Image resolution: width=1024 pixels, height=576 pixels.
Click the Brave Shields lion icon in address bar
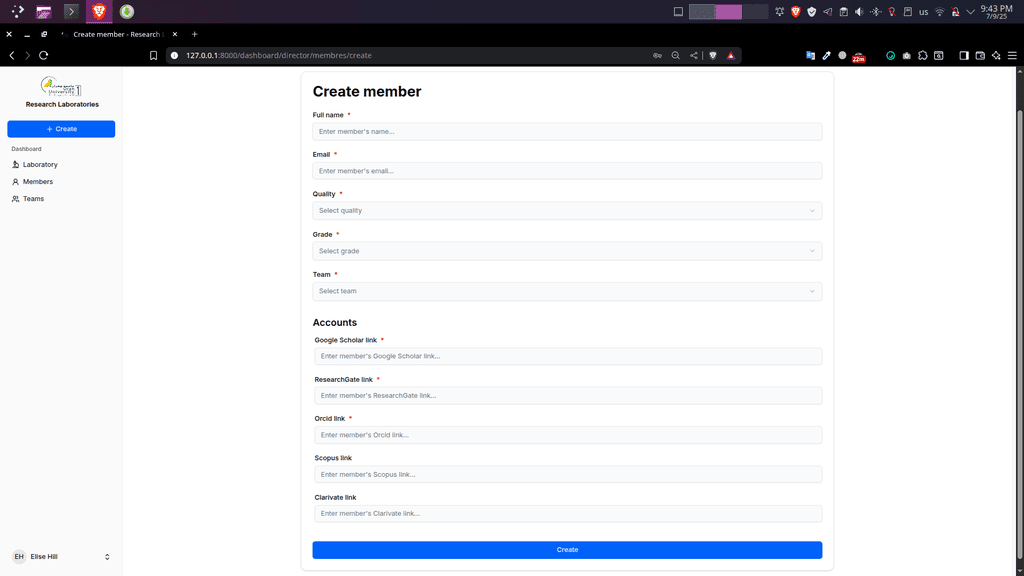coord(713,56)
